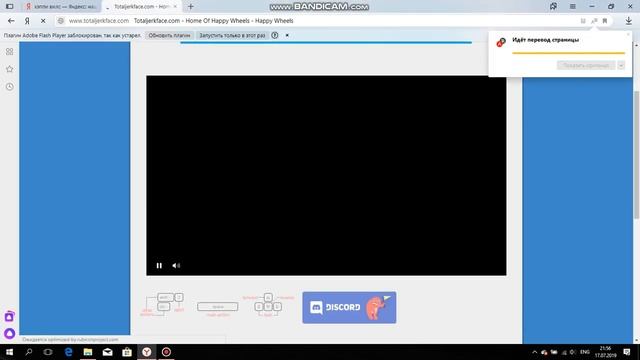Switch to the Totaljerkface.com tab
The width and height of the screenshot is (640, 360).
click(x=141, y=7)
